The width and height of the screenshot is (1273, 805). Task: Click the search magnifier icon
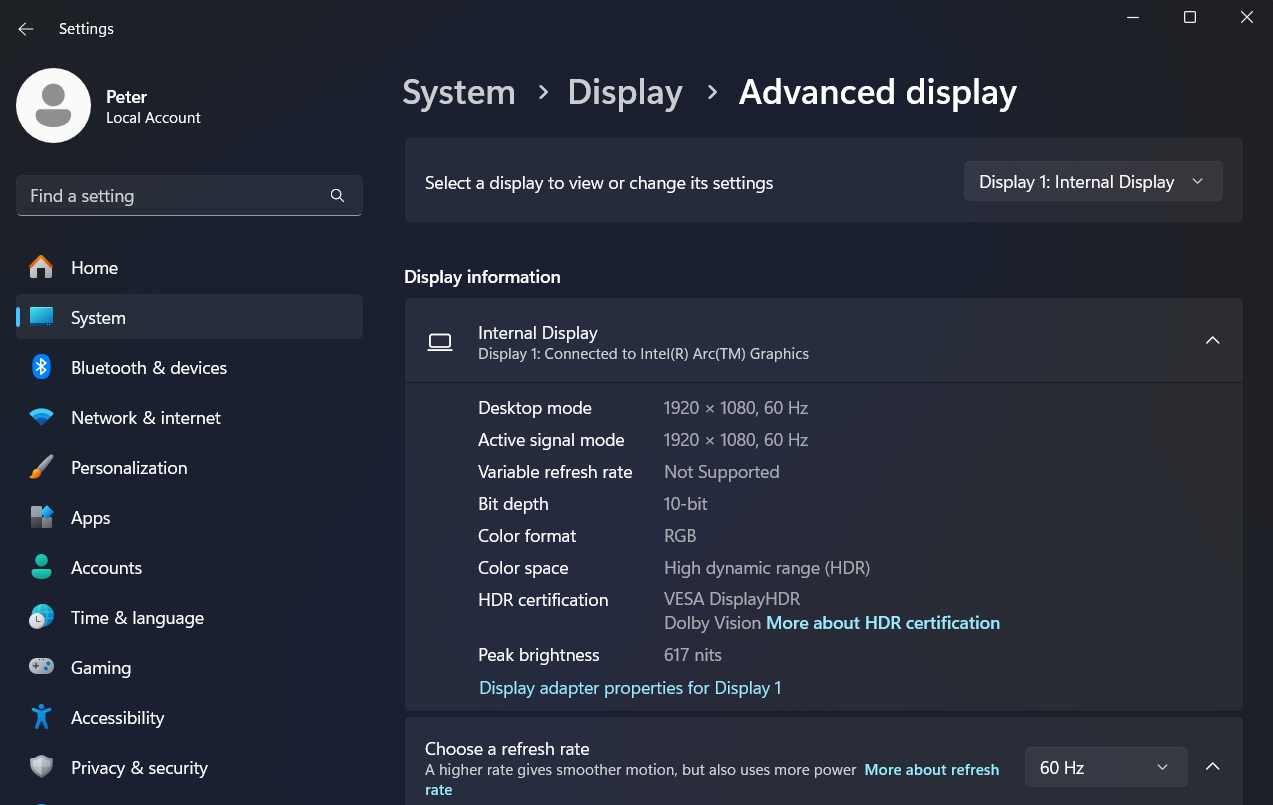(x=337, y=196)
